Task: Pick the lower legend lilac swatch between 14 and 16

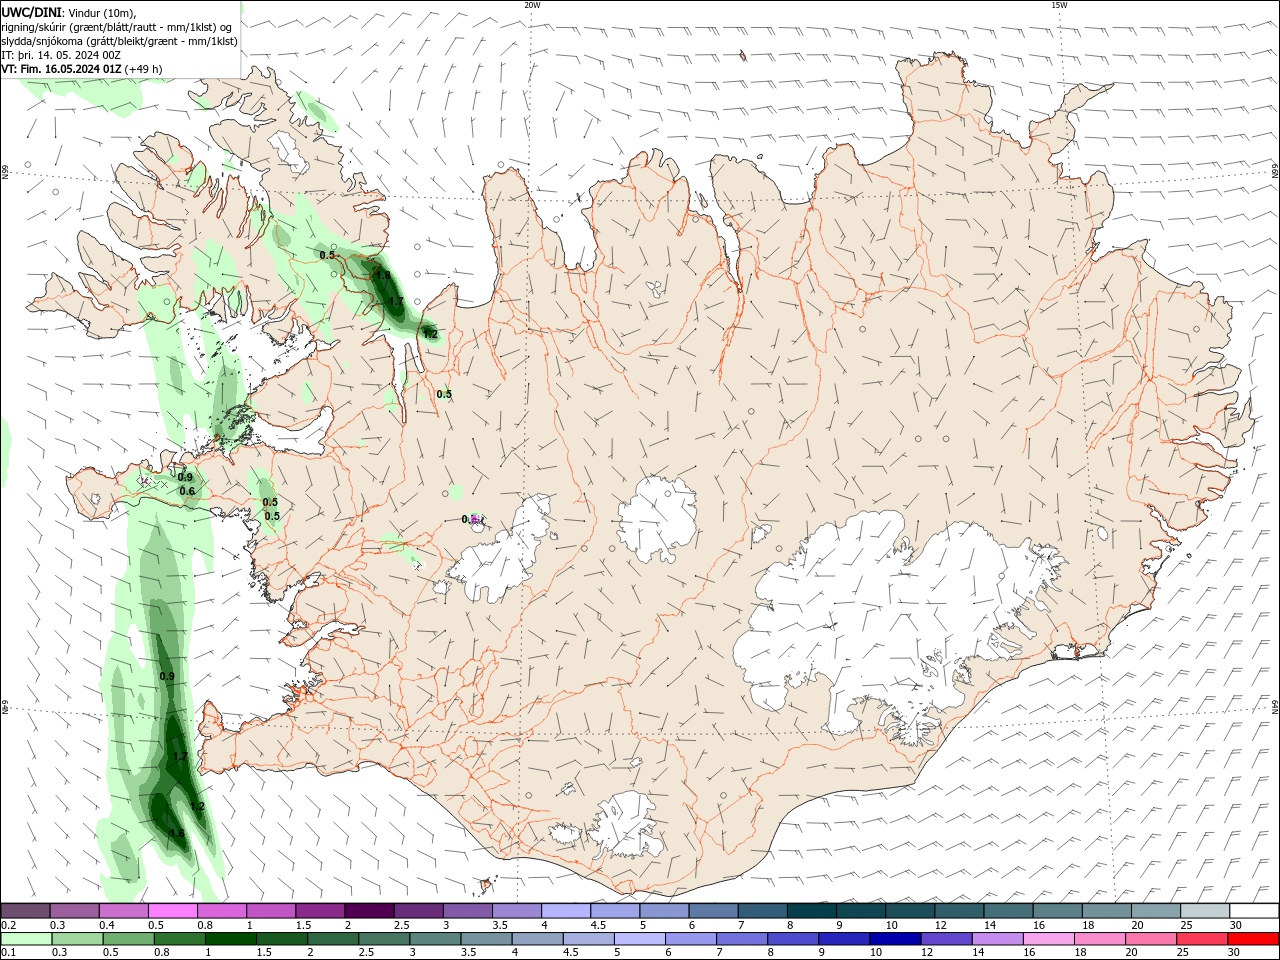Action: (997, 939)
